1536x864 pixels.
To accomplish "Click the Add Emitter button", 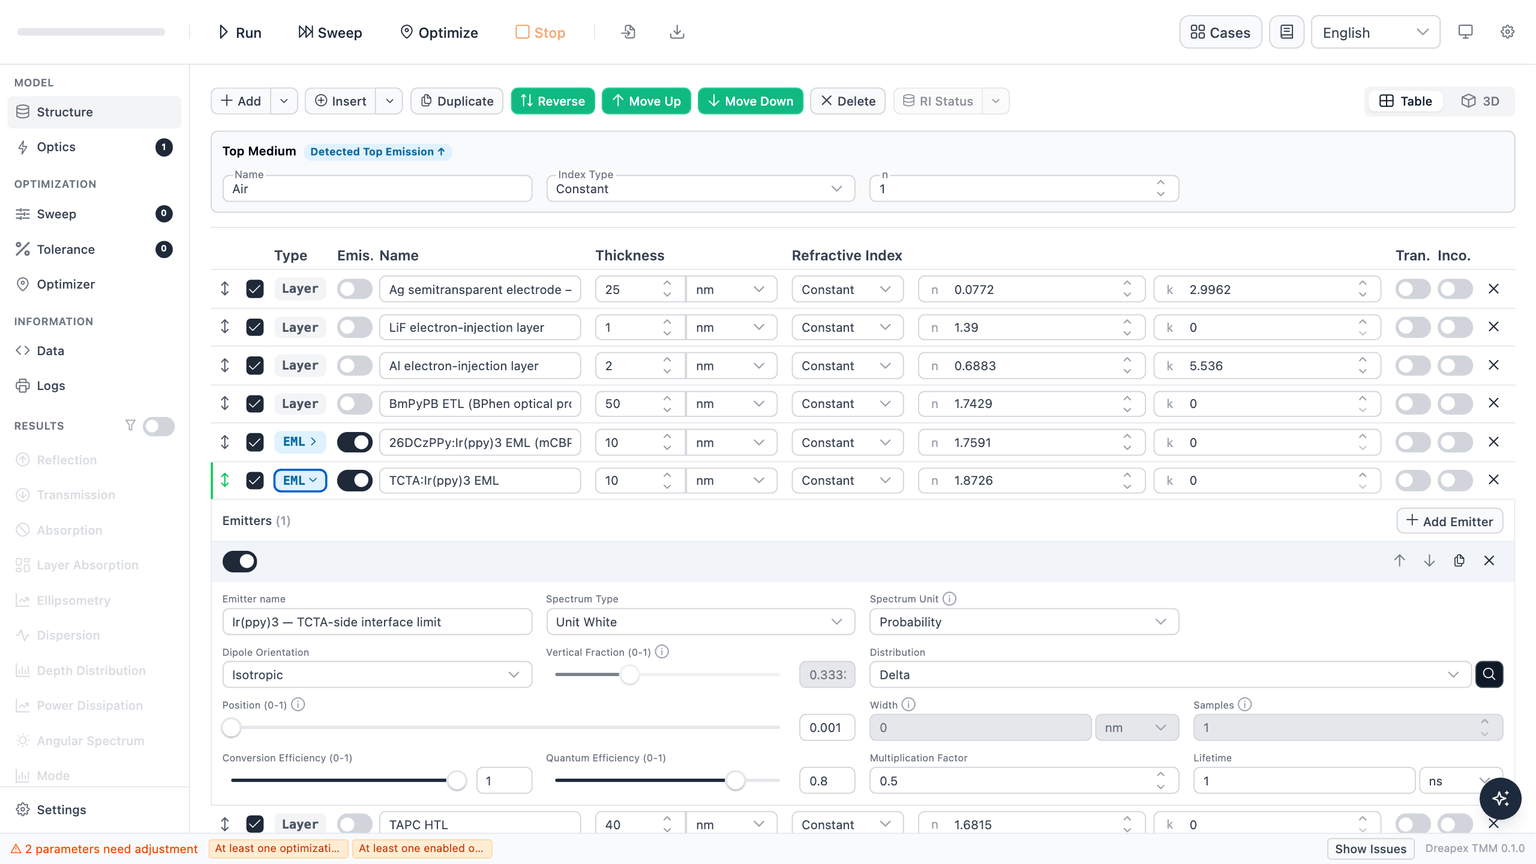I will pyautogui.click(x=1449, y=521).
